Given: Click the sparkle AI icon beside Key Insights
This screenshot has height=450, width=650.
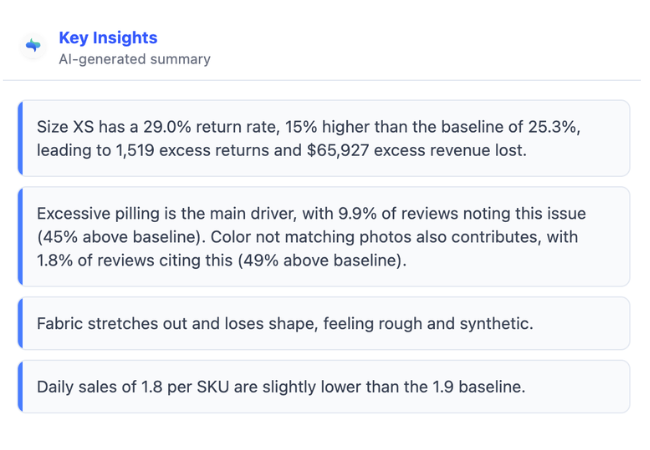Looking at the screenshot, I should point(33,45).
